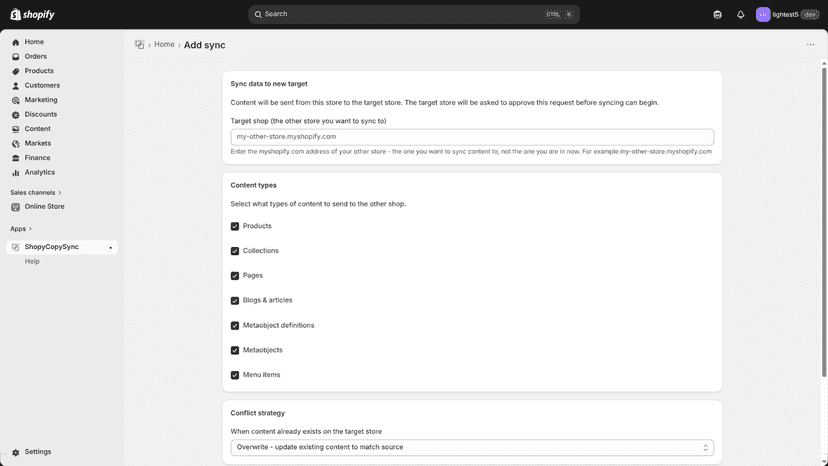Uncheck the Metaobject definitions checkbox

pos(235,325)
